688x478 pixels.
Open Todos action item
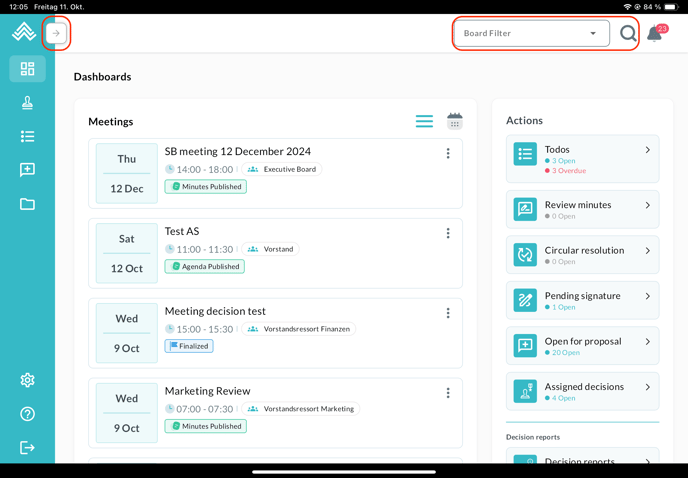[582, 159]
